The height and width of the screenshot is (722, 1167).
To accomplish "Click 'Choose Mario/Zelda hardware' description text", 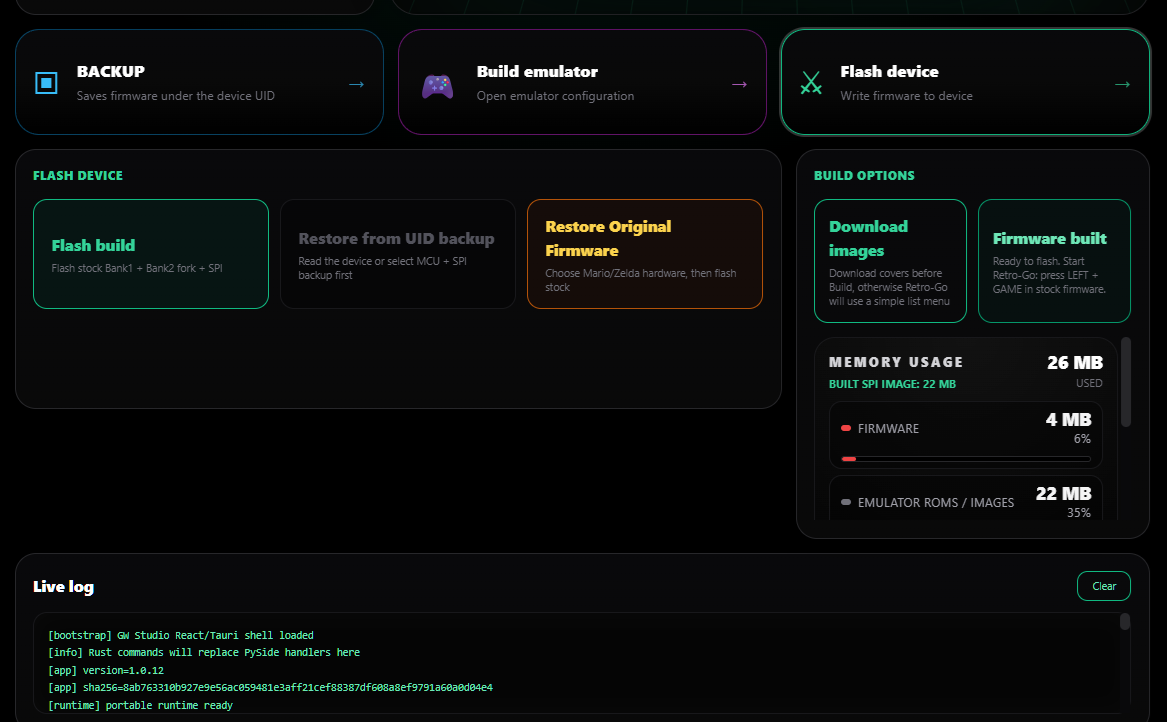I will 641,280.
